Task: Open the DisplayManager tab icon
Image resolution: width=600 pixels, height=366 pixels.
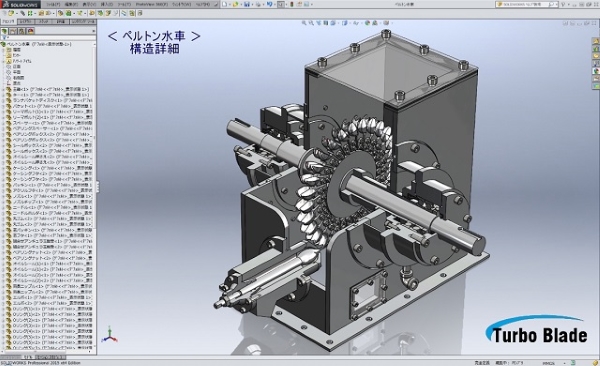Action: tap(31, 31)
